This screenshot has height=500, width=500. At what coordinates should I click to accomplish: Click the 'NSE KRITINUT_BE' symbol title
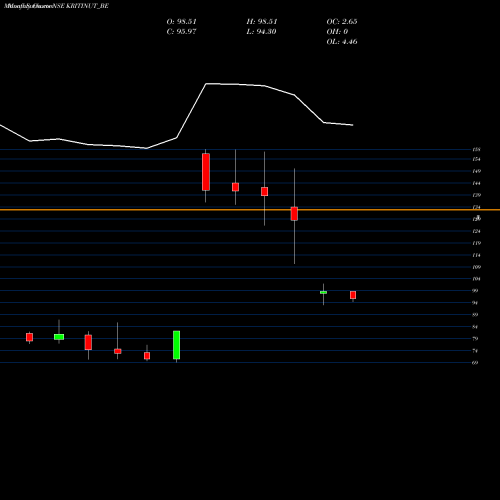click(80, 6)
